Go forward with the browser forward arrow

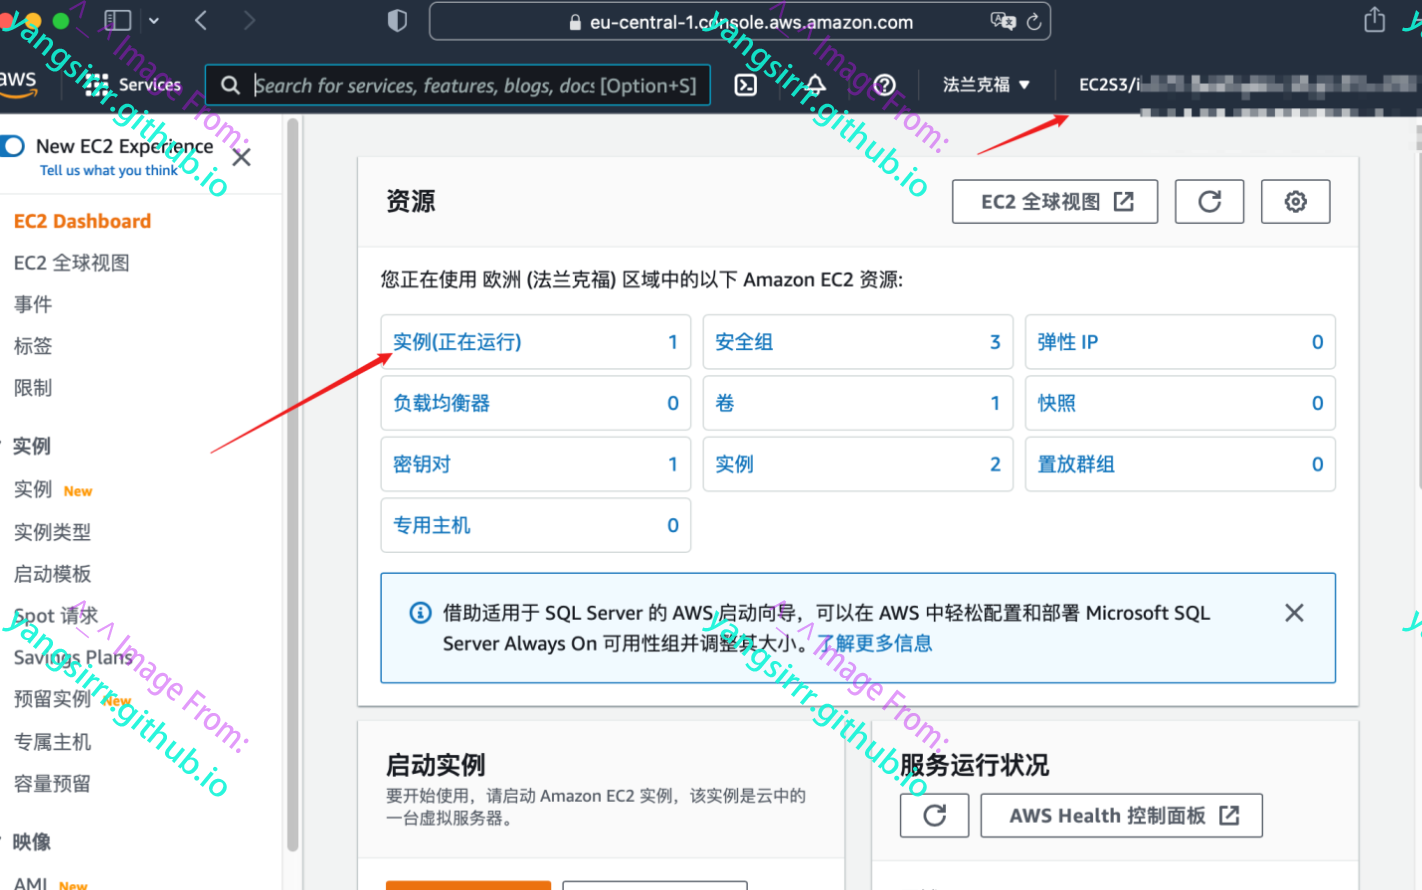click(249, 20)
